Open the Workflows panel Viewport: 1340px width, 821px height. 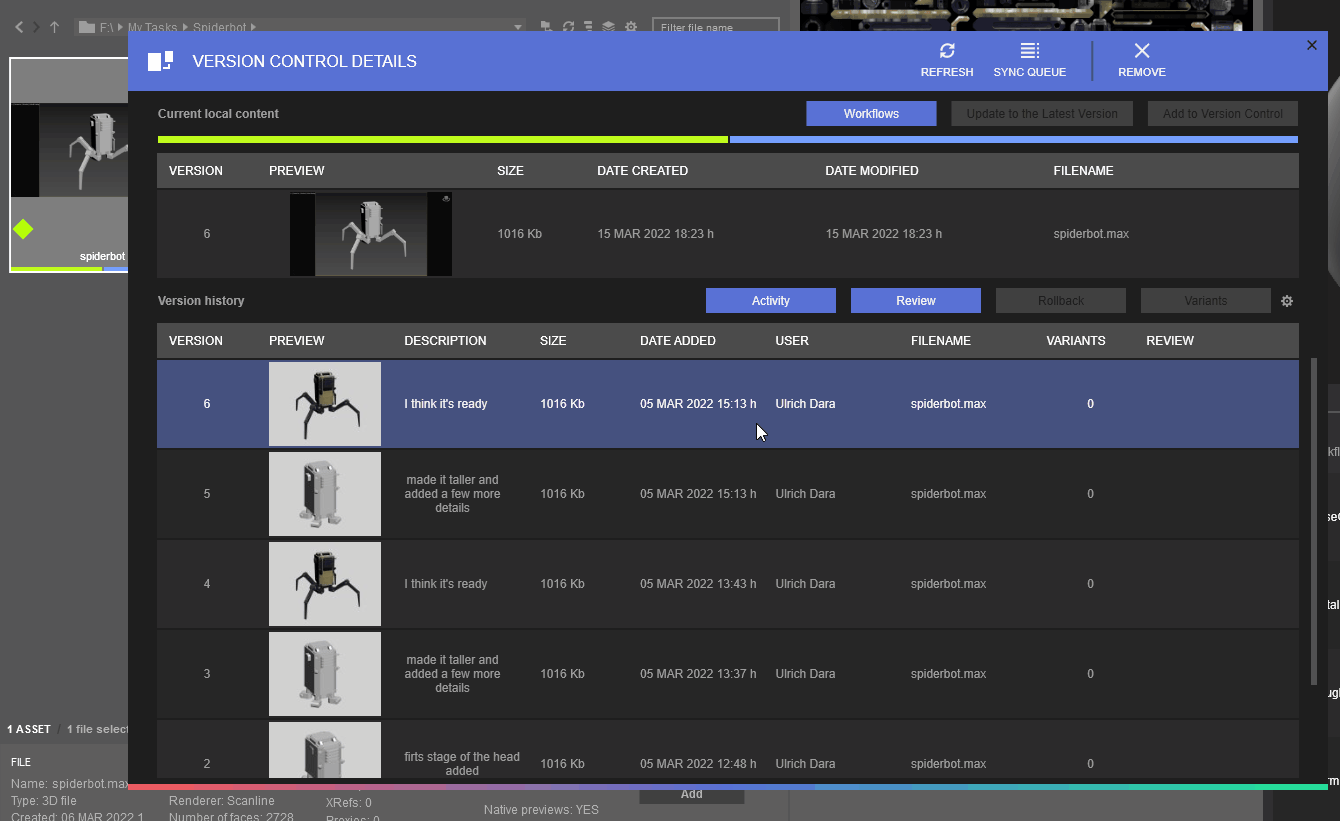tap(871, 114)
